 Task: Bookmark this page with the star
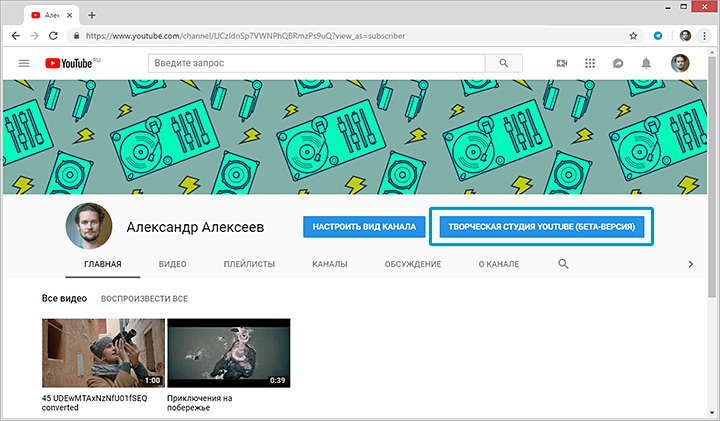(632, 35)
